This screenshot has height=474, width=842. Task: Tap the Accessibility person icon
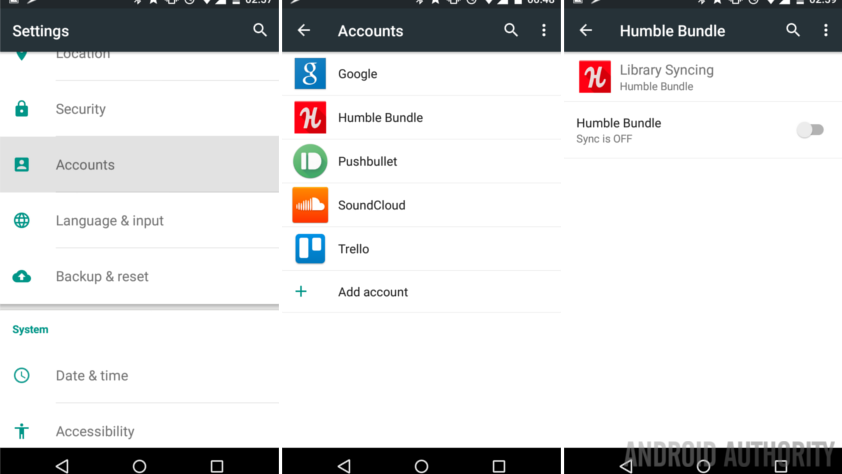pos(21,431)
